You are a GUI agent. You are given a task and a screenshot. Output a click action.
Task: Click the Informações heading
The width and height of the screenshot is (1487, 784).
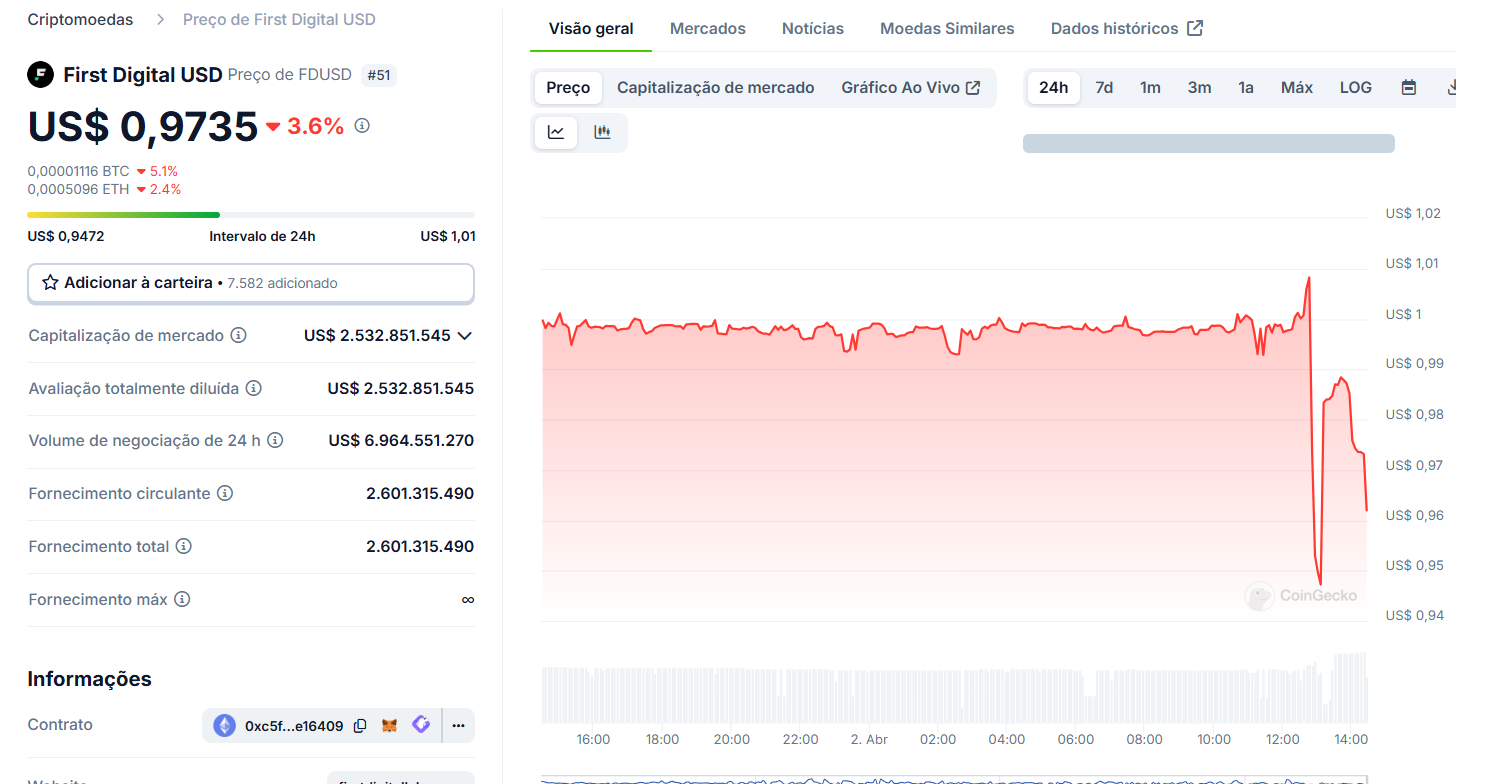90,679
